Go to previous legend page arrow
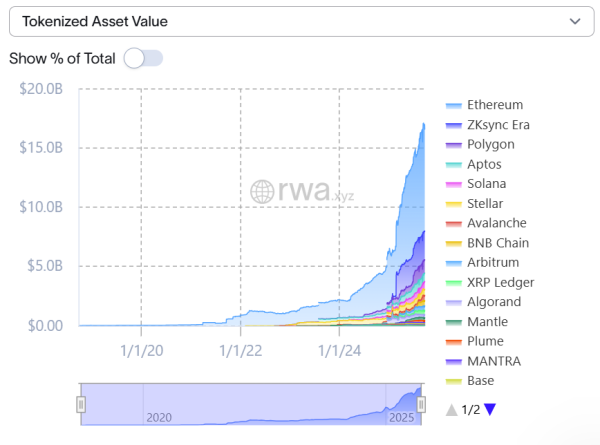The width and height of the screenshot is (600, 445). pos(451,409)
